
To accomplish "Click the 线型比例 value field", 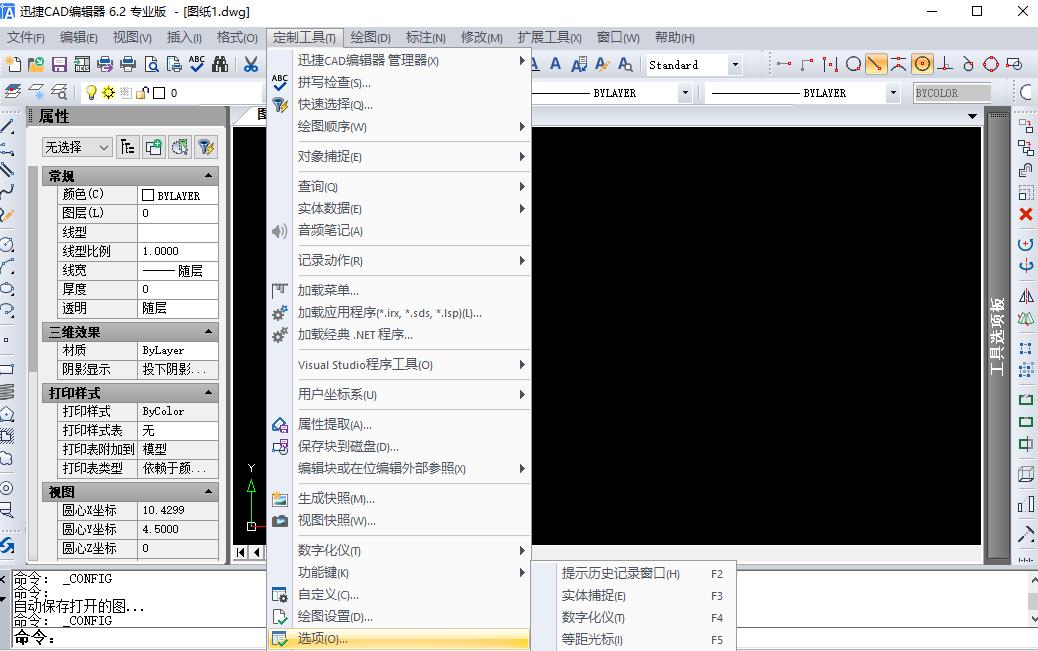I will (178, 251).
